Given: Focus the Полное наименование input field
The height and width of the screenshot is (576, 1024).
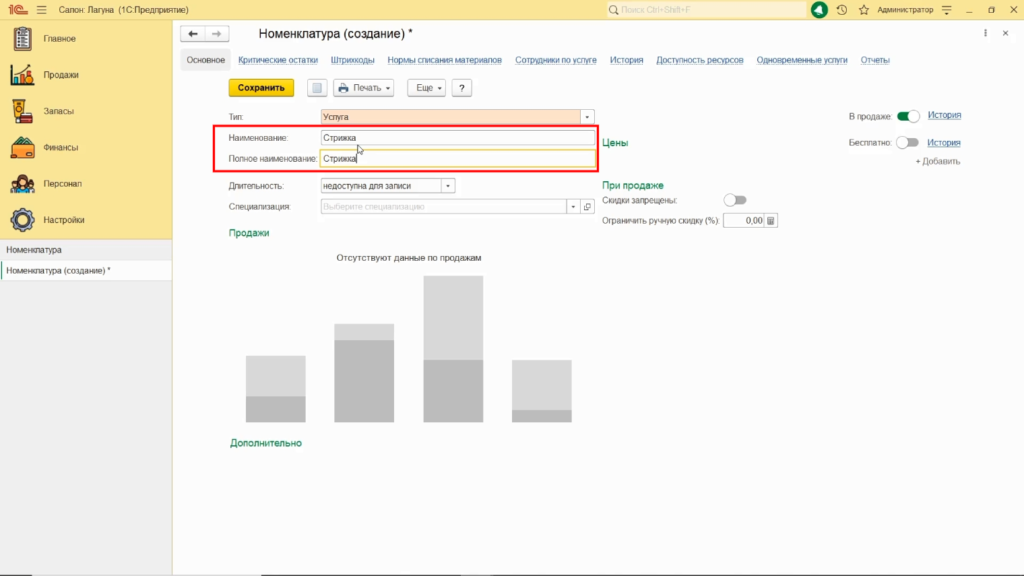Looking at the screenshot, I should tap(458, 159).
